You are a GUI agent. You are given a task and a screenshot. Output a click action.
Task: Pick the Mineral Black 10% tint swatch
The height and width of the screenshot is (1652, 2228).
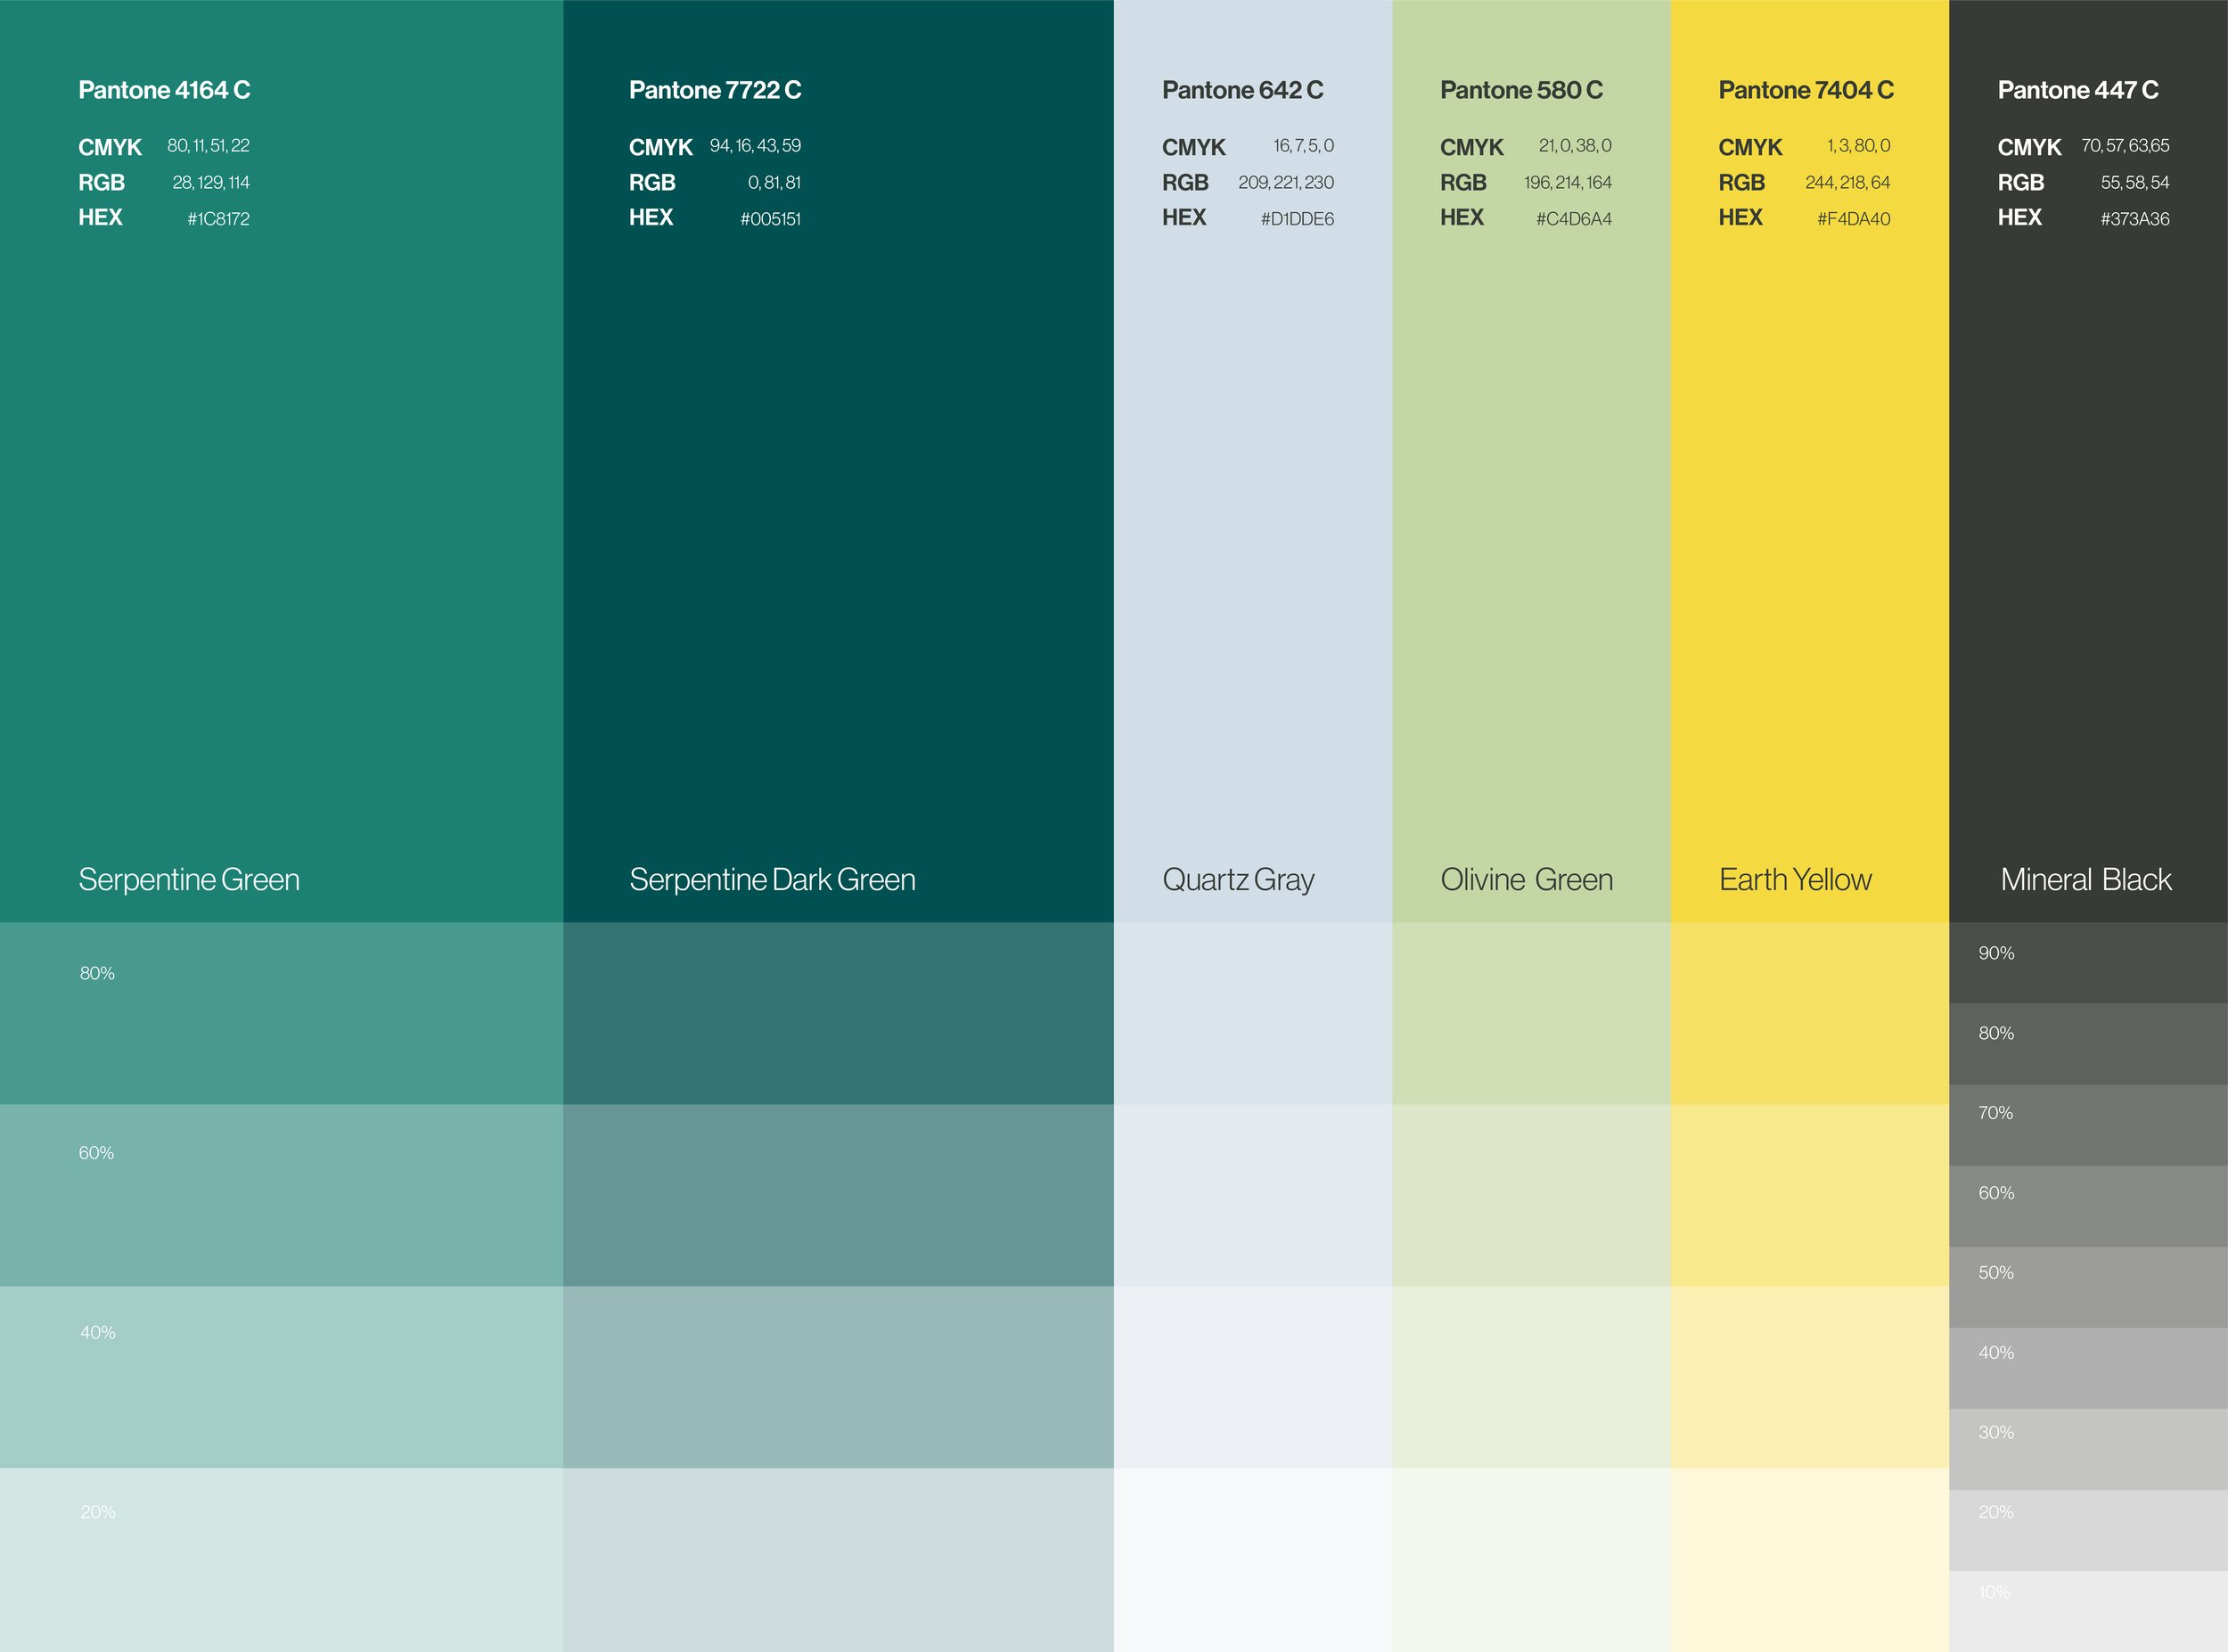point(2088,1611)
